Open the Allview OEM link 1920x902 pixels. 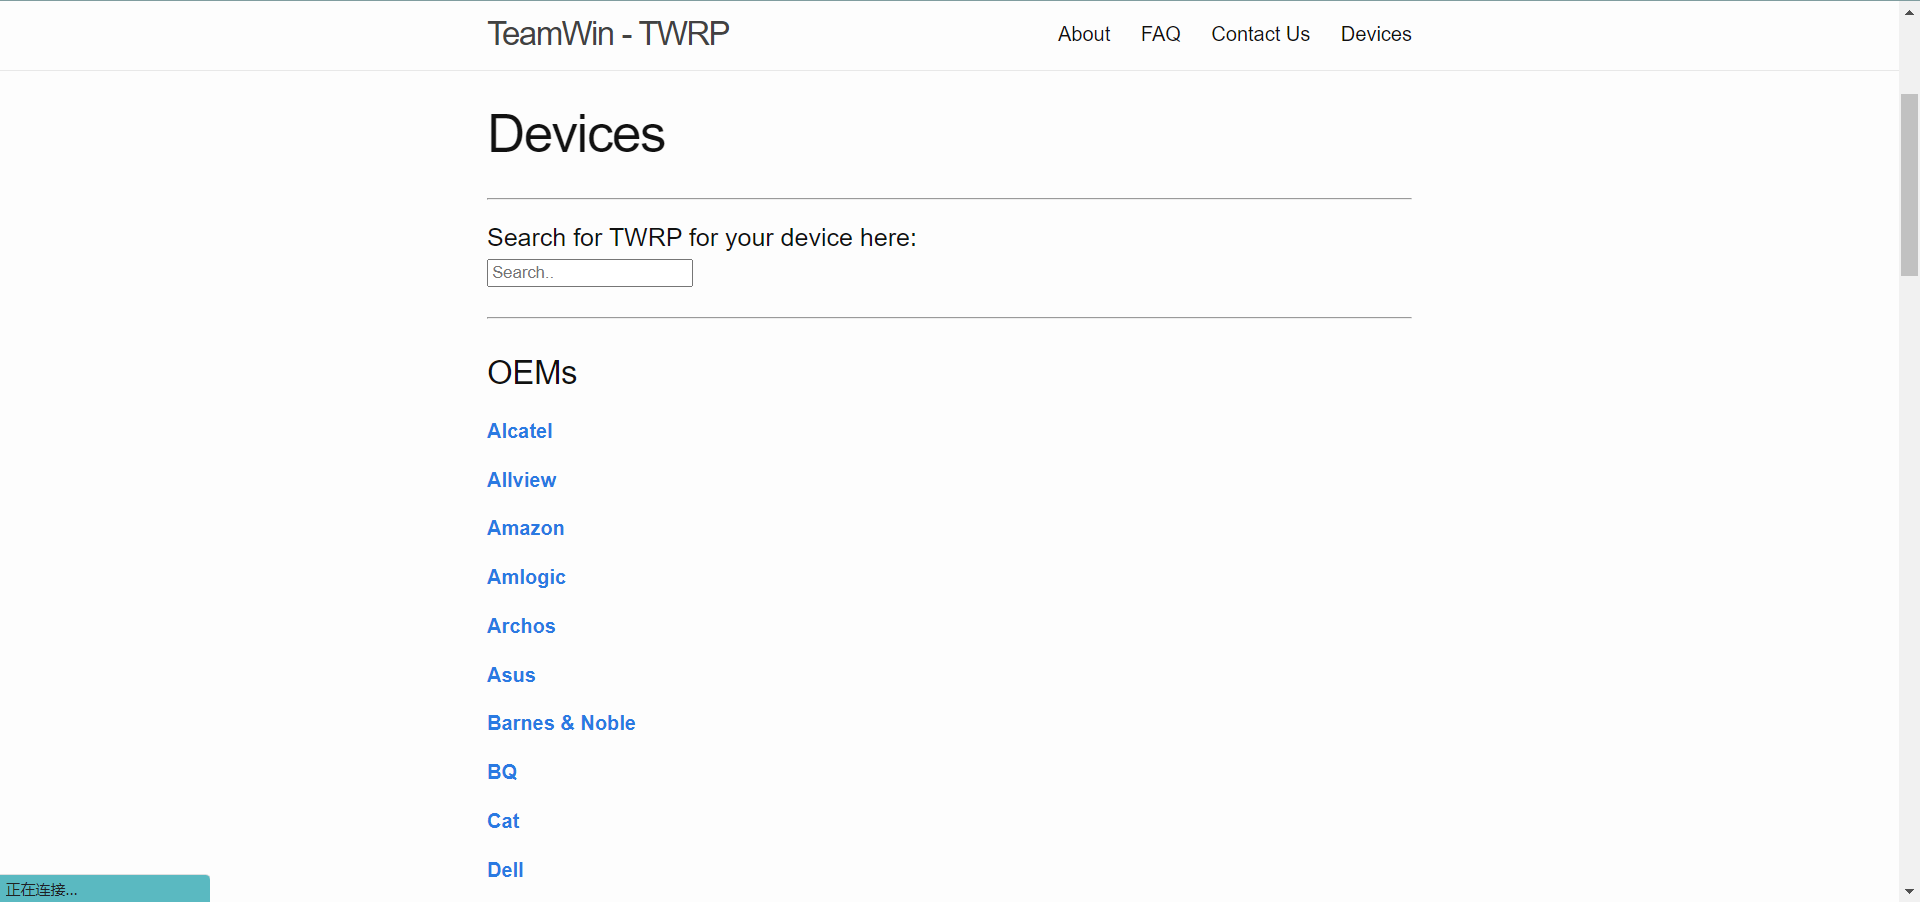pos(521,480)
